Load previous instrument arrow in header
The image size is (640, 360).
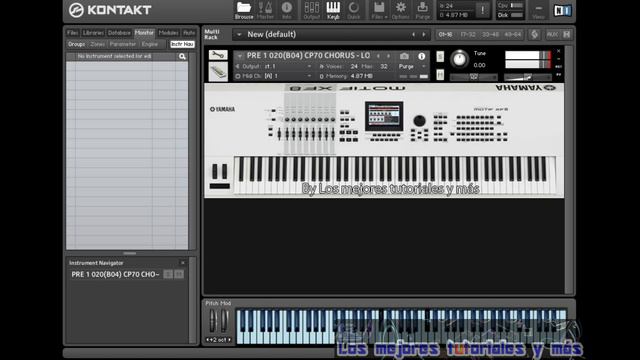click(x=378, y=56)
